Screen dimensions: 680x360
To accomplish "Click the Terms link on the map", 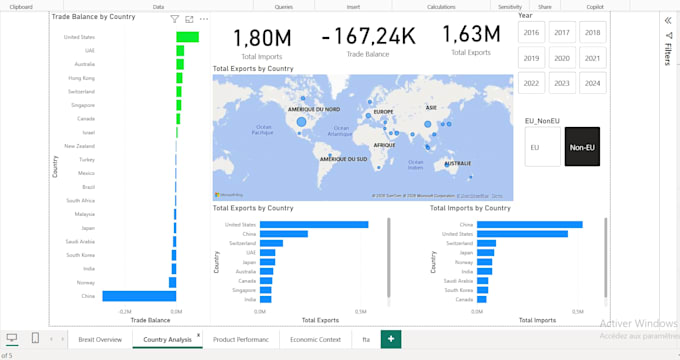I will point(497,196).
